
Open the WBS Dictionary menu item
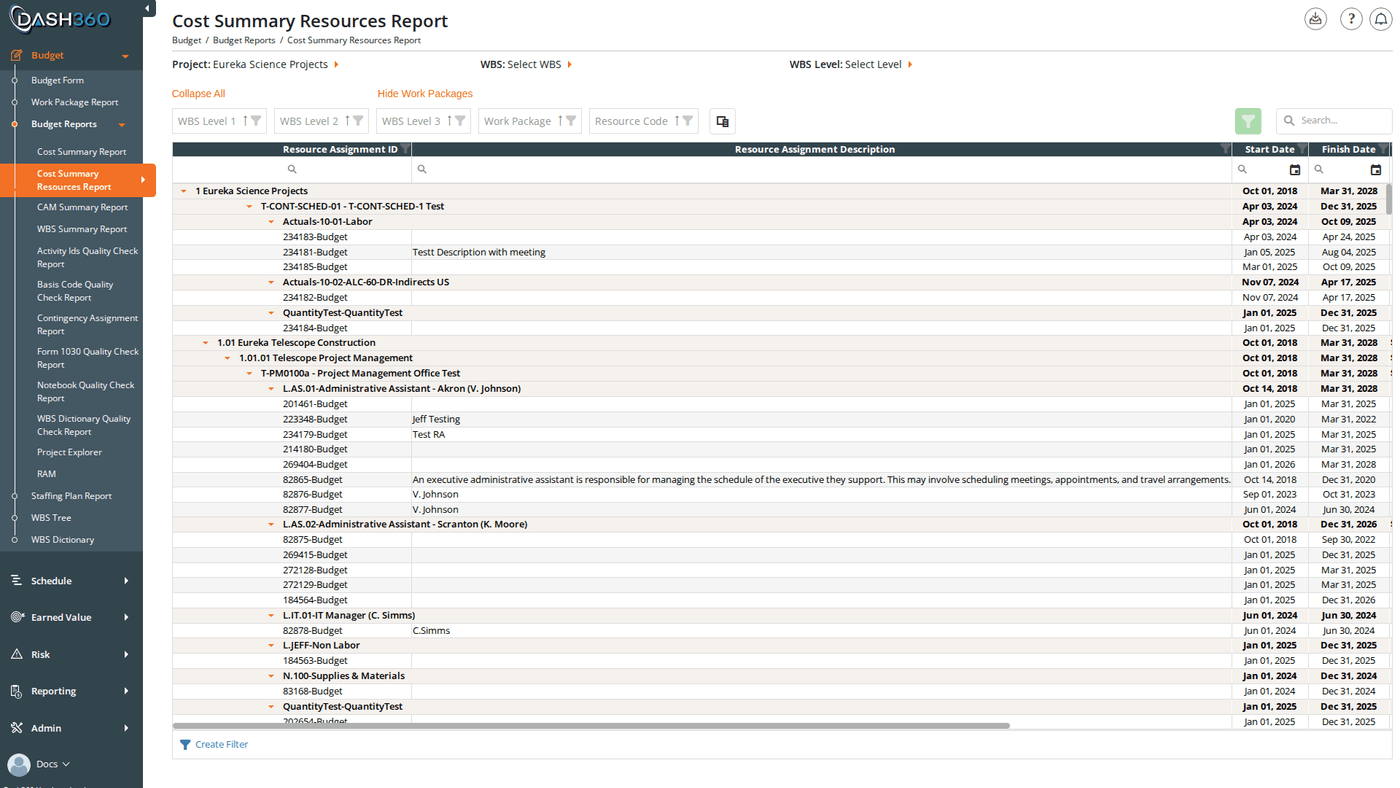[62, 540]
